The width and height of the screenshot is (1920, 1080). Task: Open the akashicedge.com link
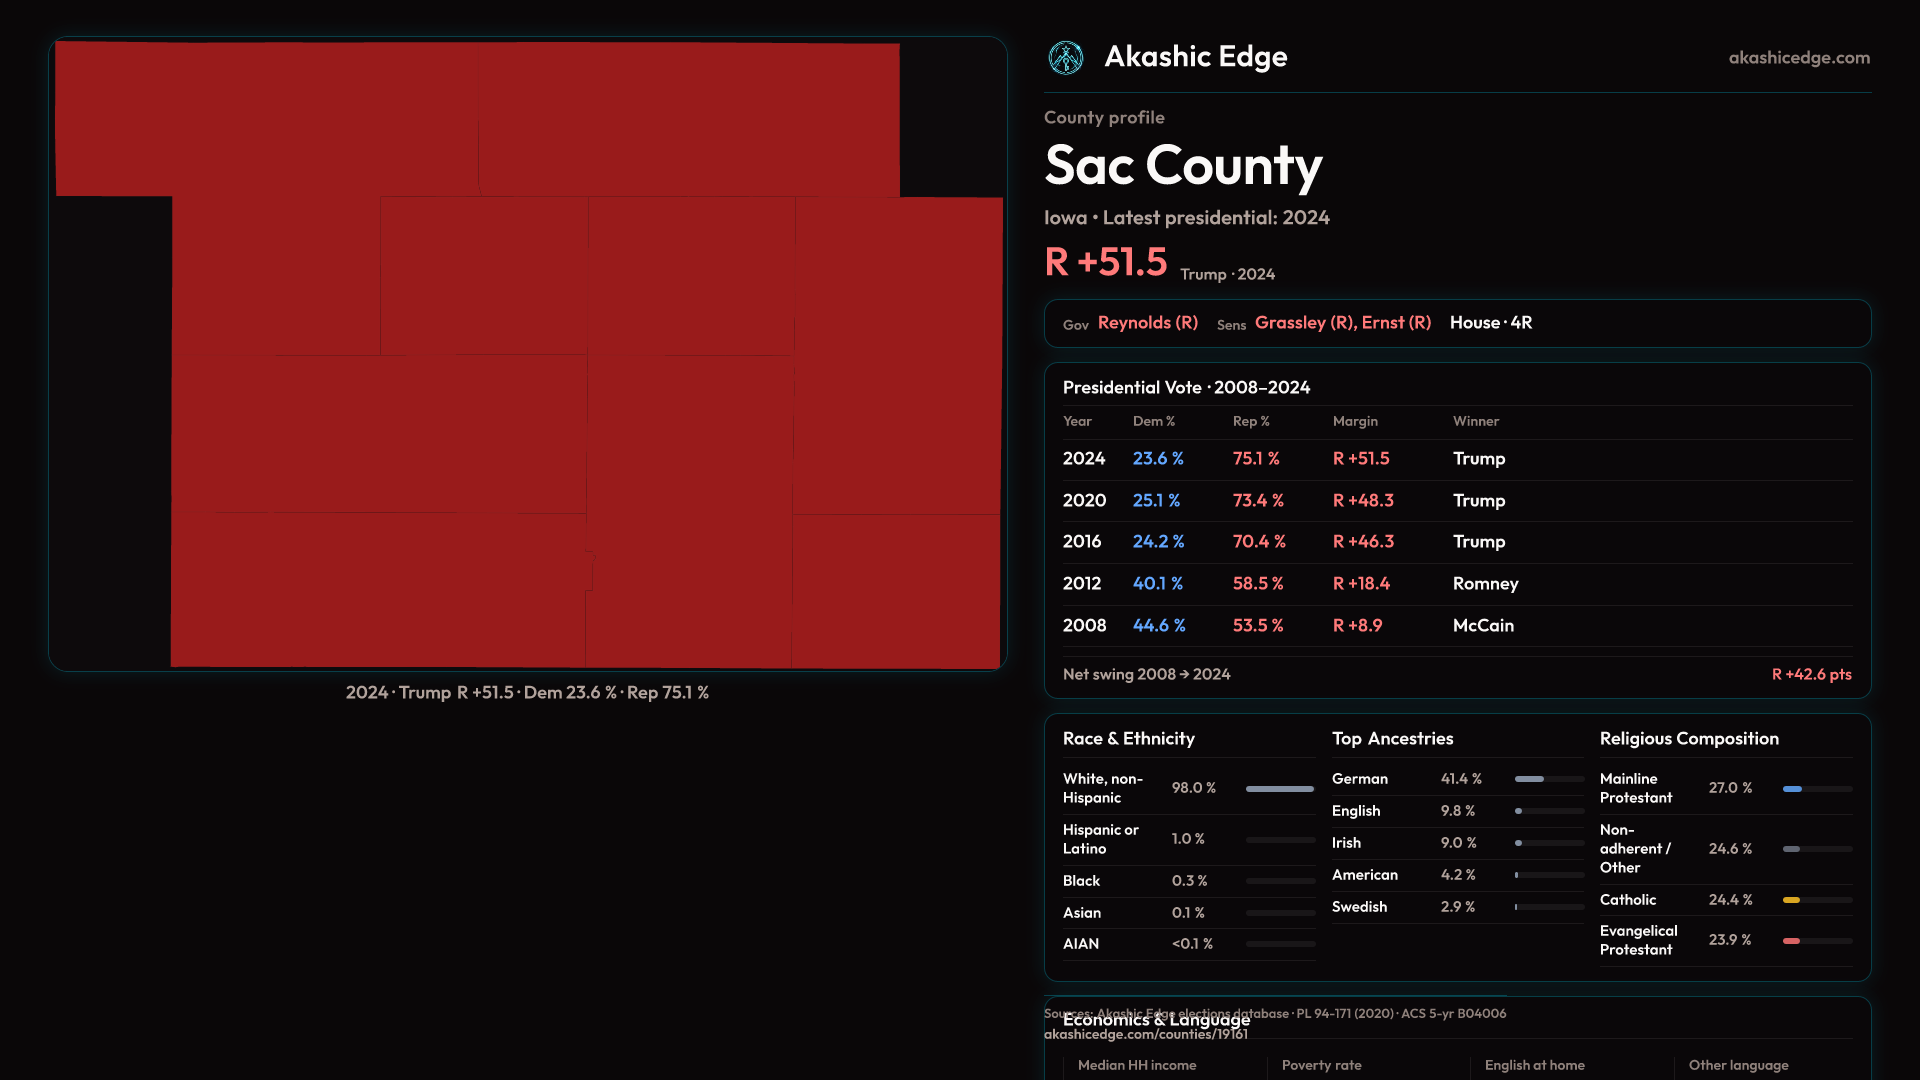coord(1798,58)
